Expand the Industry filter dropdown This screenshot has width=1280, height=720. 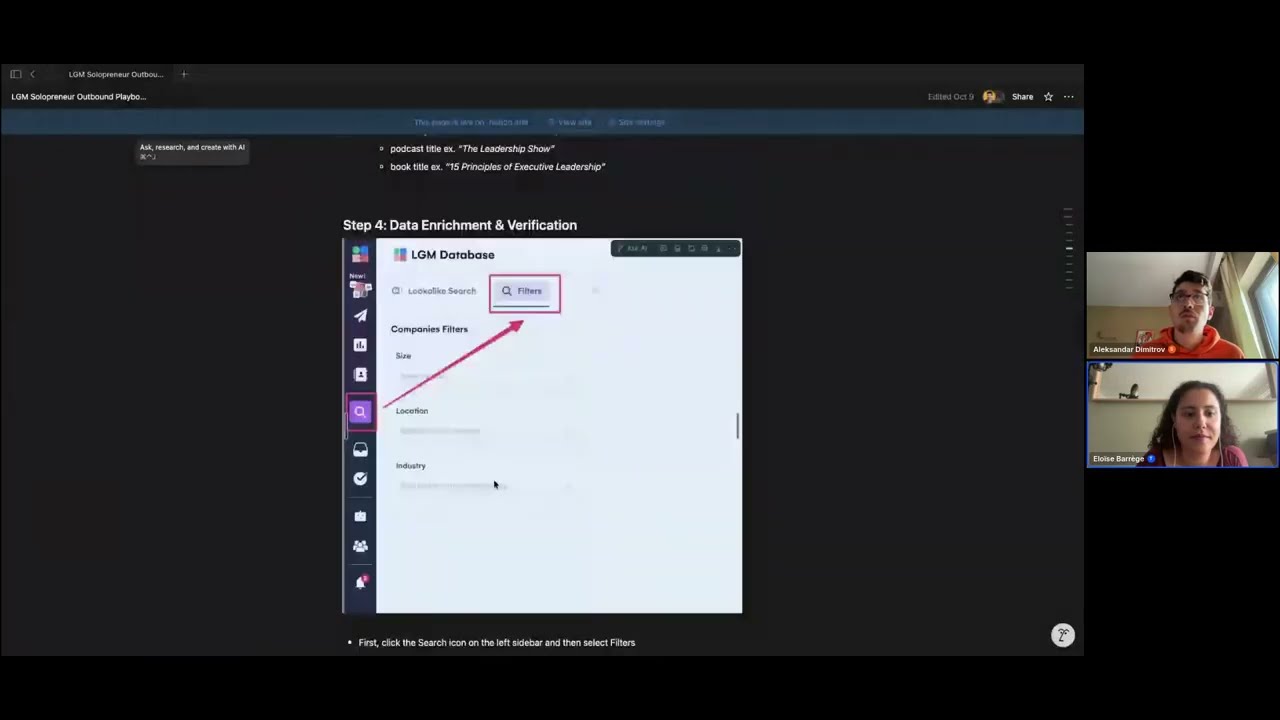[485, 486]
